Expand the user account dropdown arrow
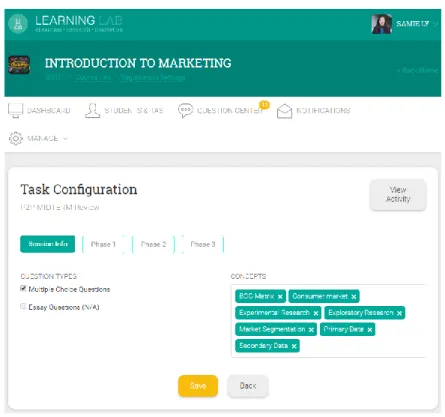 (x=435, y=24)
